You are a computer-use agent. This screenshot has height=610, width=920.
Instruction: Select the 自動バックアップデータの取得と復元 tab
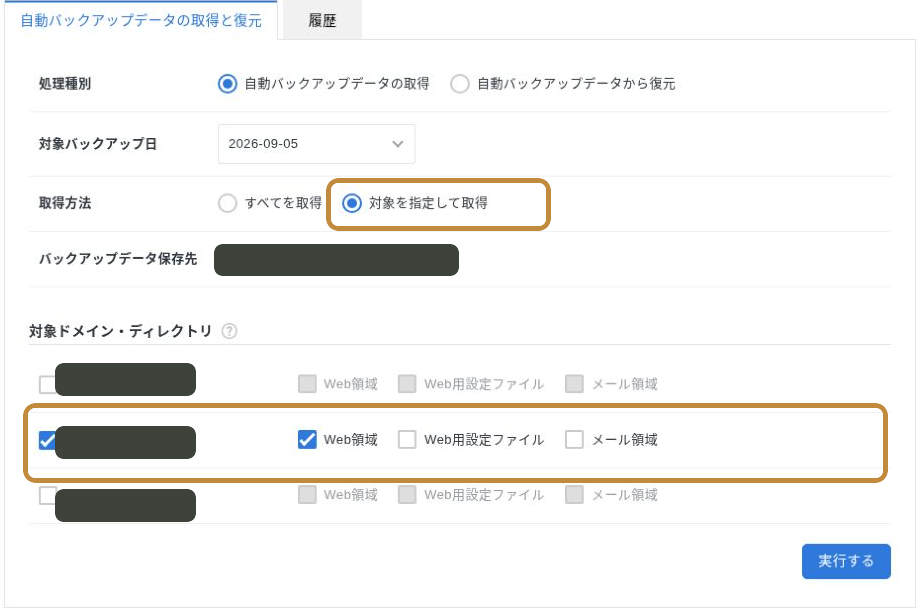[141, 21]
